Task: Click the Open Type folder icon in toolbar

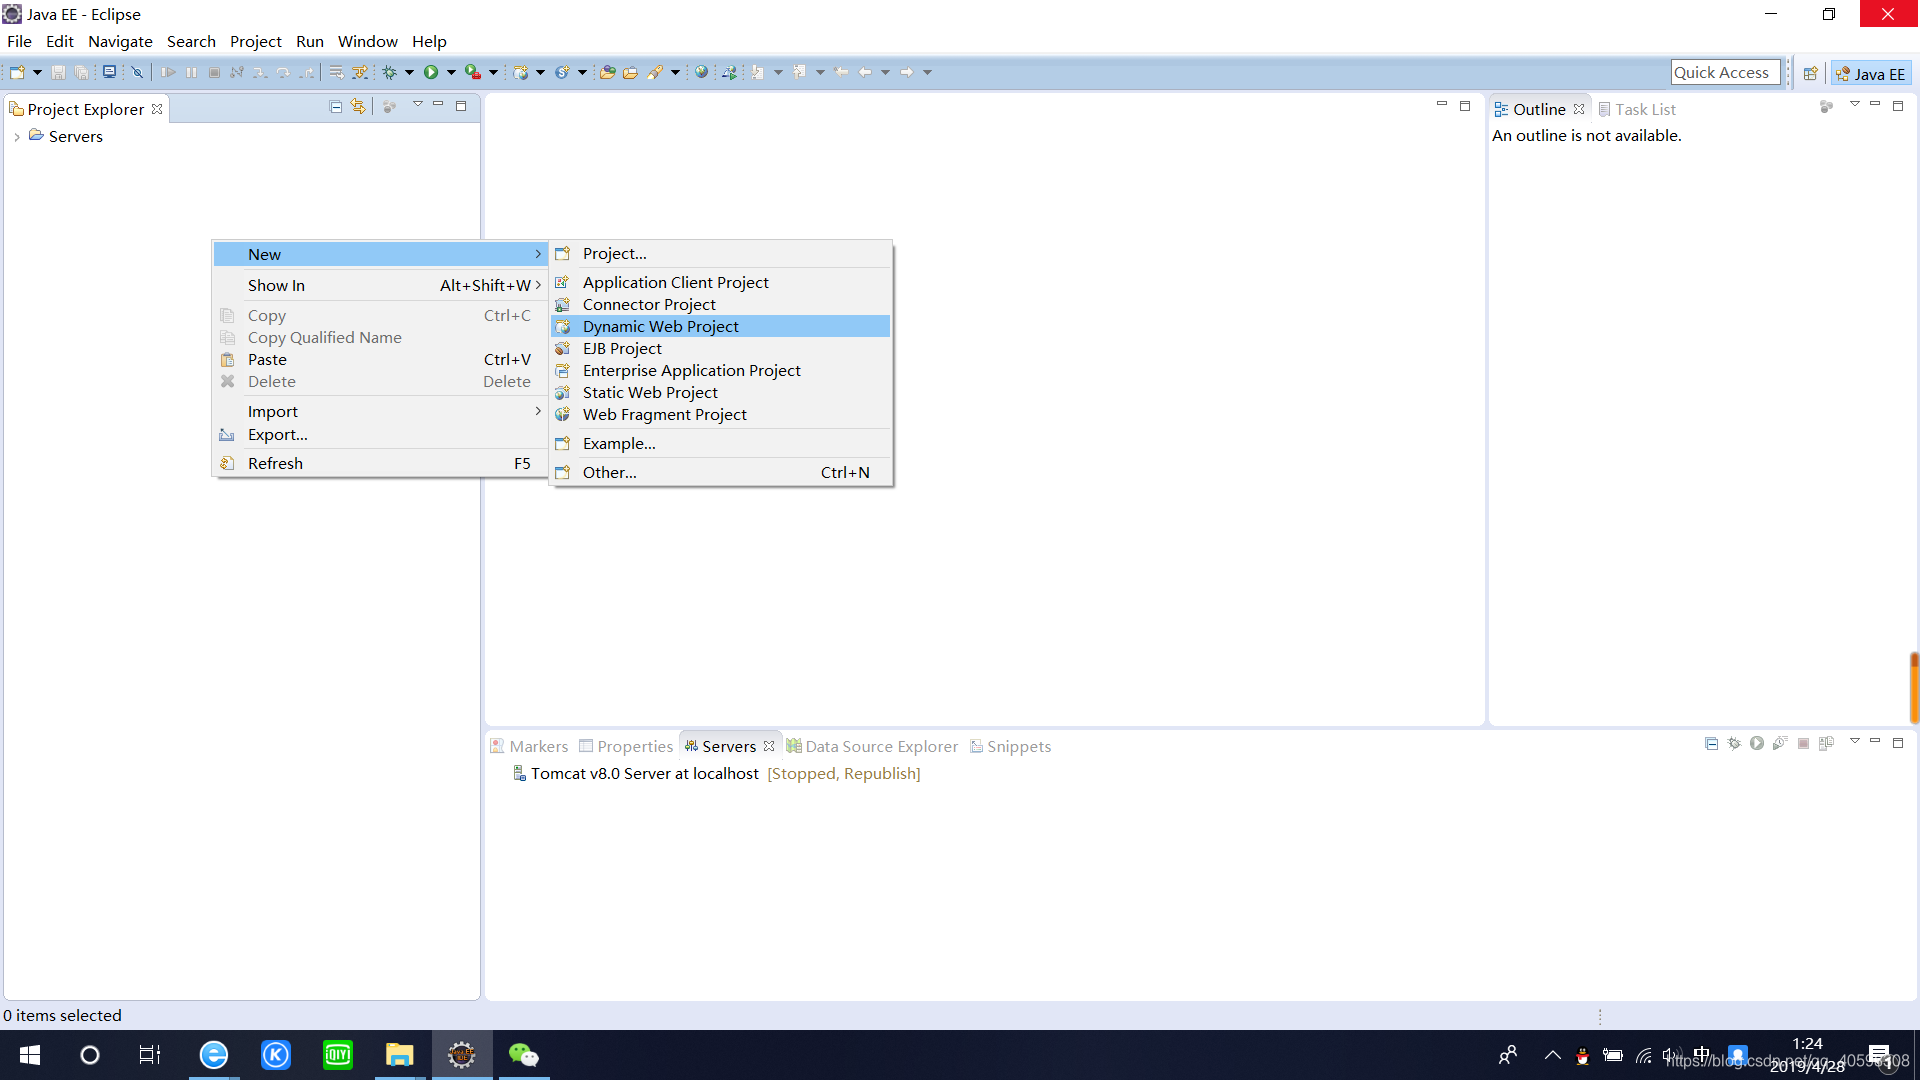Action: tap(607, 72)
